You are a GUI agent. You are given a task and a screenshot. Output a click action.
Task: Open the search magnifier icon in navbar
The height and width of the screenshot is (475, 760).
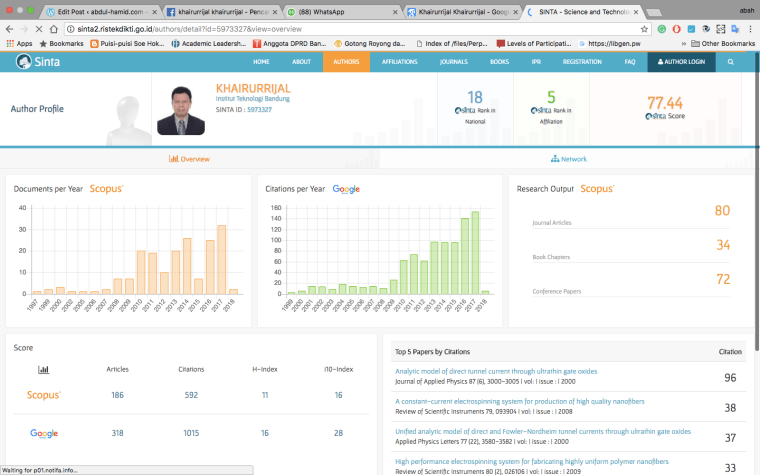click(x=731, y=62)
